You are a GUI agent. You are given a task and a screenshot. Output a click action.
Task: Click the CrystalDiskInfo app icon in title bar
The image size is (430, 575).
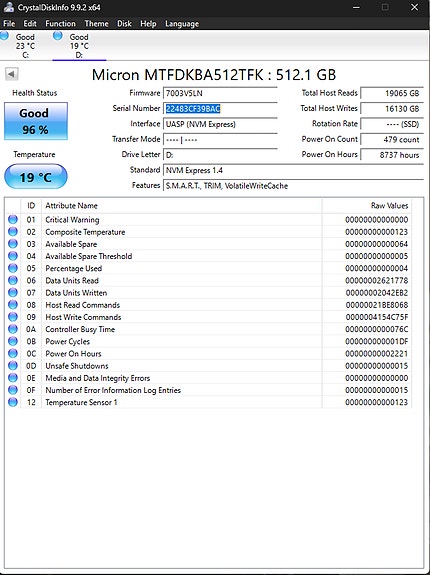coord(9,7)
